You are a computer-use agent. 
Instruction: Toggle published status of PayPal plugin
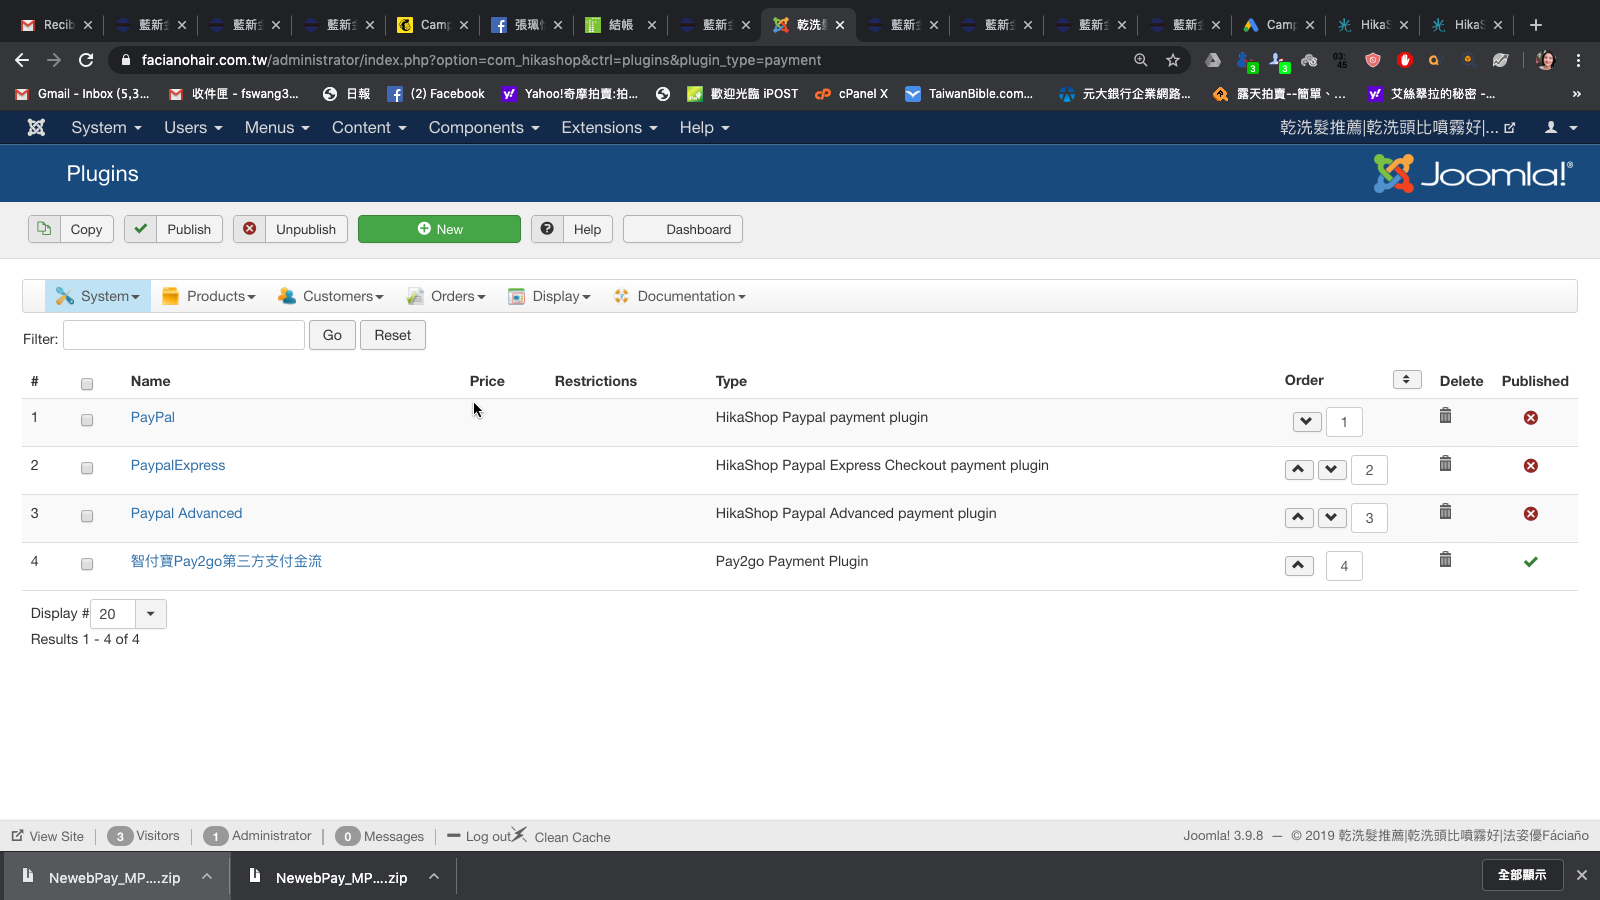coord(1531,418)
